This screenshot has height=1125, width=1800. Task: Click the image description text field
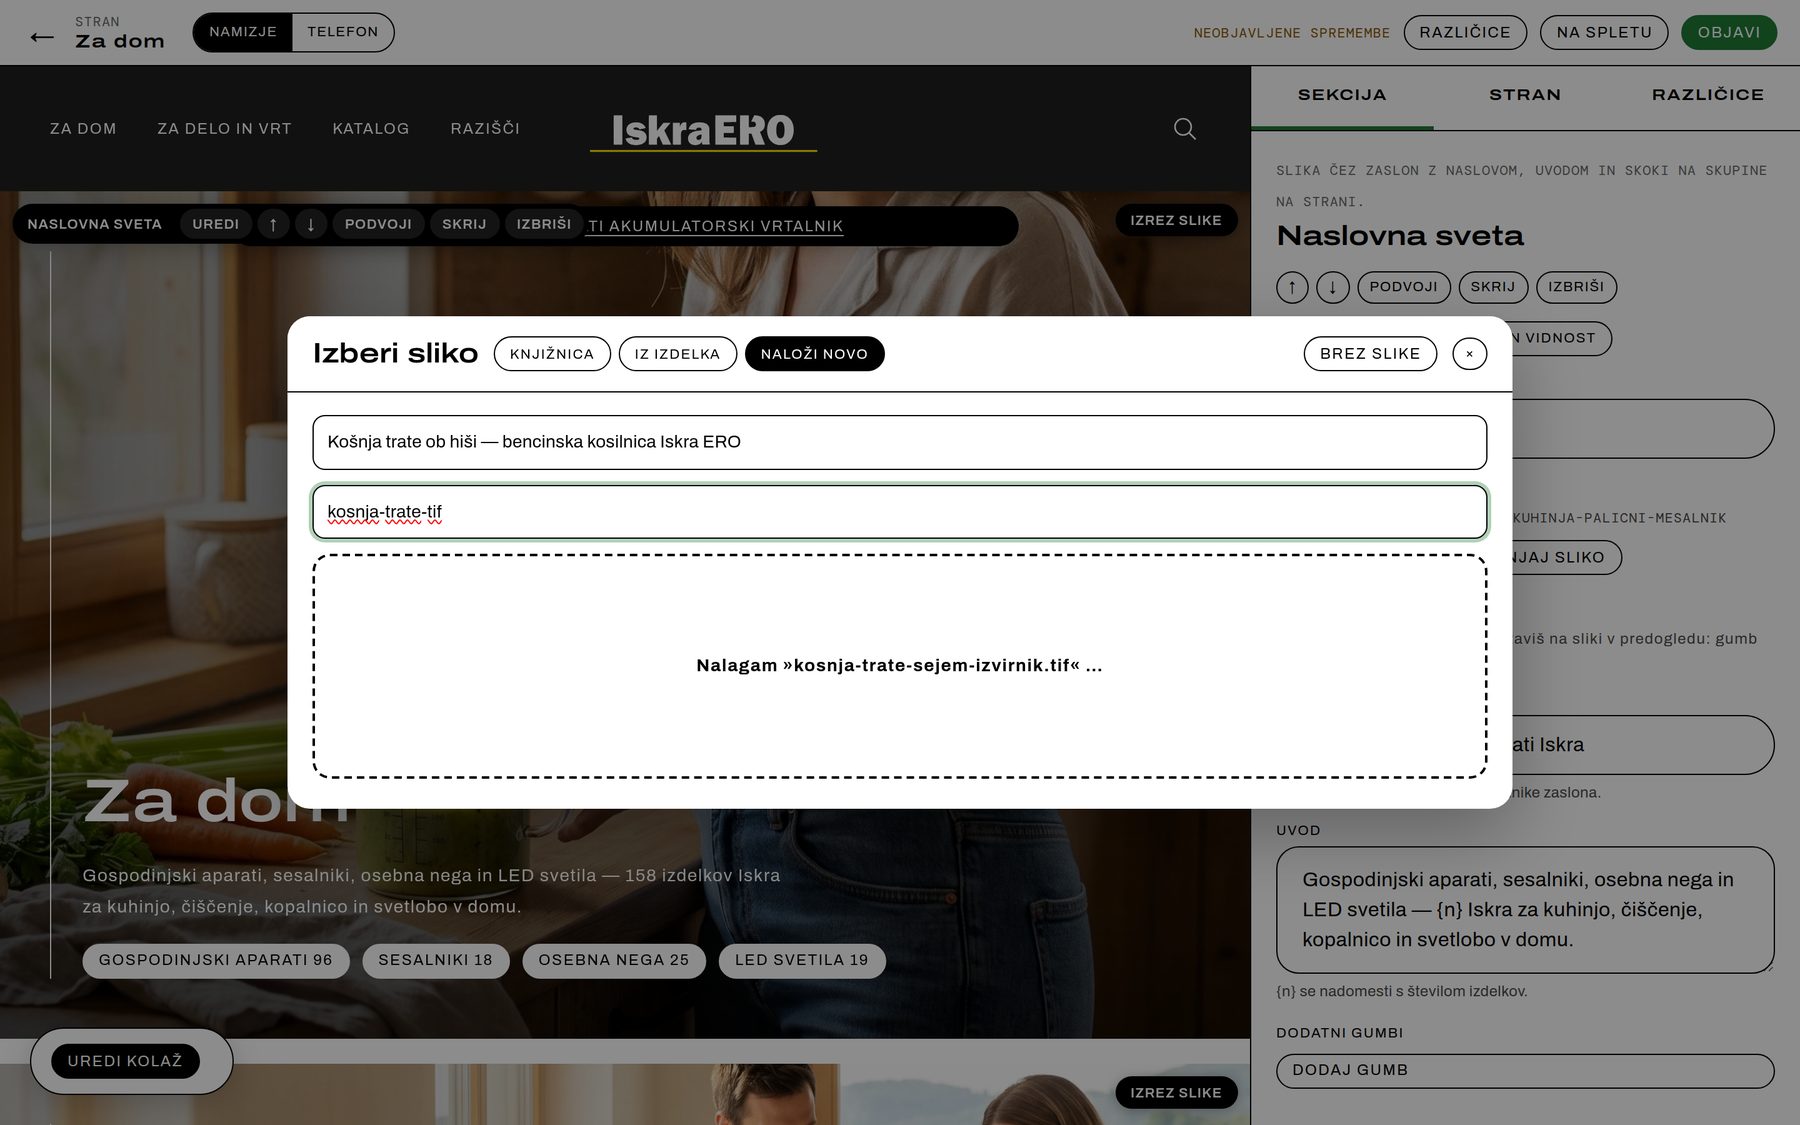pyautogui.click(x=899, y=442)
